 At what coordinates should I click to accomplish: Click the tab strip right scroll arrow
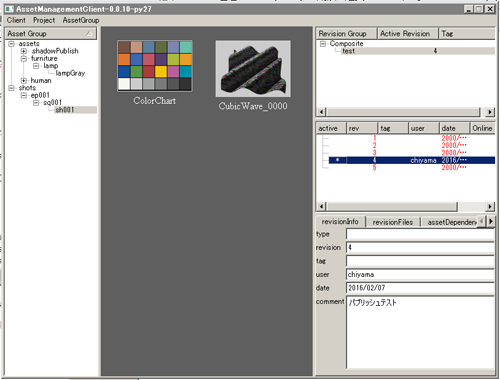(x=491, y=221)
